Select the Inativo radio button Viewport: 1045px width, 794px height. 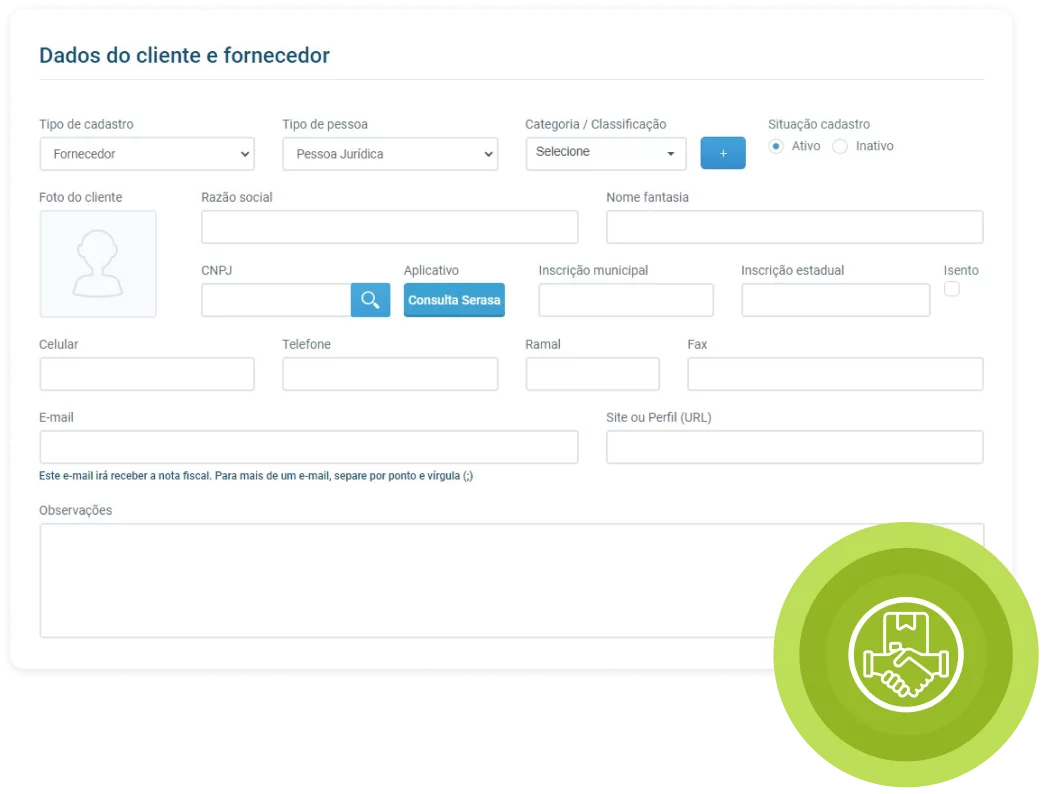840,146
